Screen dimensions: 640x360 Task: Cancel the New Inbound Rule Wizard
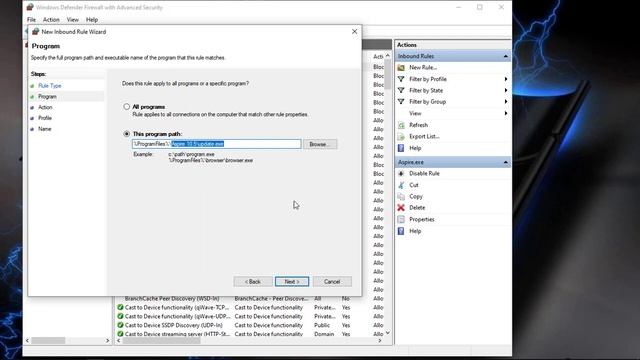(332, 282)
